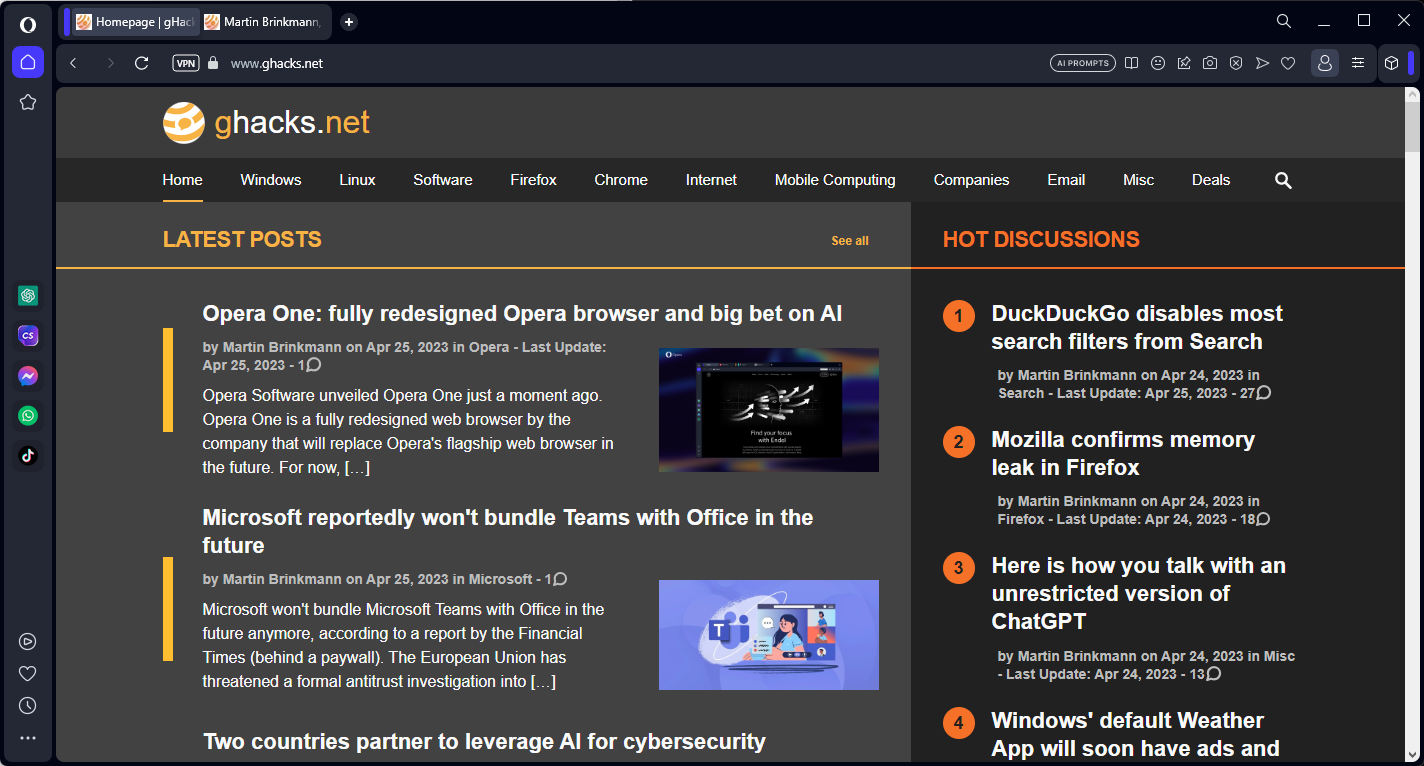Open the Windows section of ghacks
The image size is (1424, 766).
tap(270, 180)
